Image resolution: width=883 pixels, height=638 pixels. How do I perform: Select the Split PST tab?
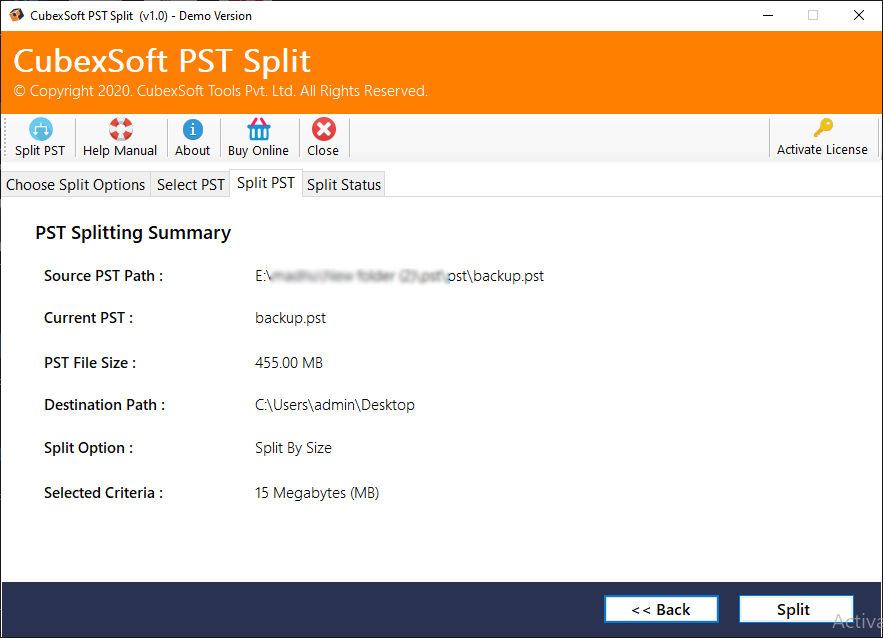266,183
